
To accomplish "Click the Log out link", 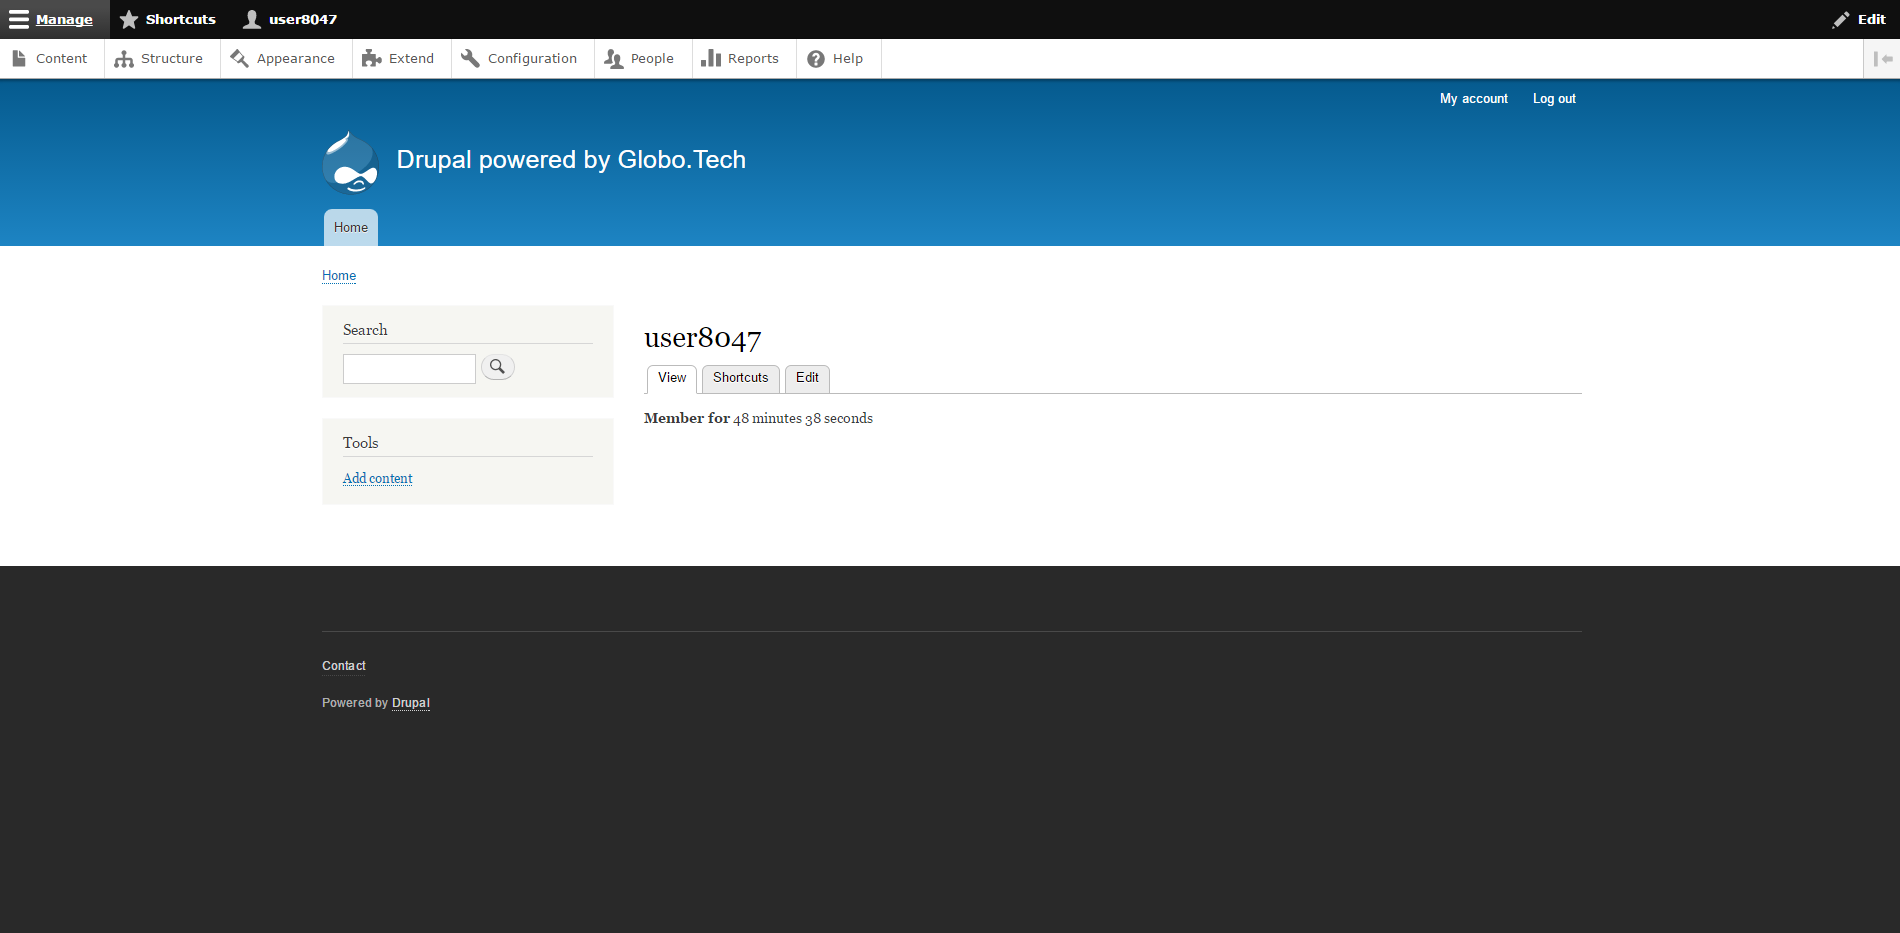I will 1554,99.
